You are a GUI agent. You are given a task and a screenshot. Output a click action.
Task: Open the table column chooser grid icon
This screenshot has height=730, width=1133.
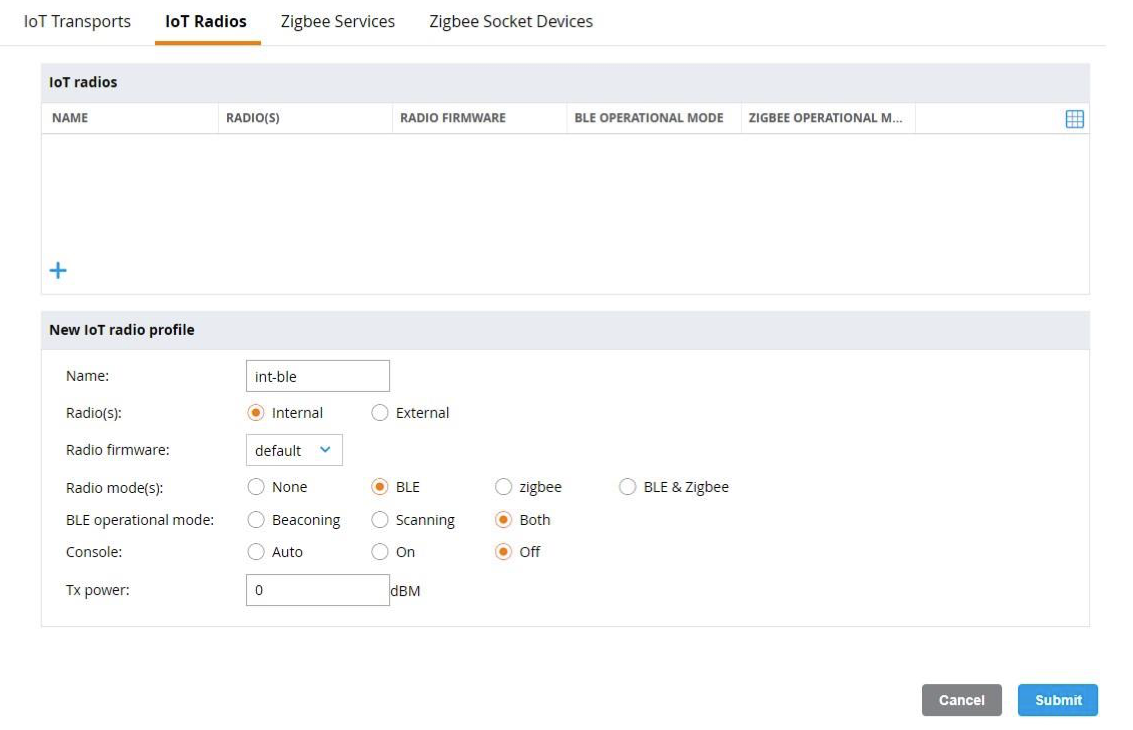(x=1074, y=119)
